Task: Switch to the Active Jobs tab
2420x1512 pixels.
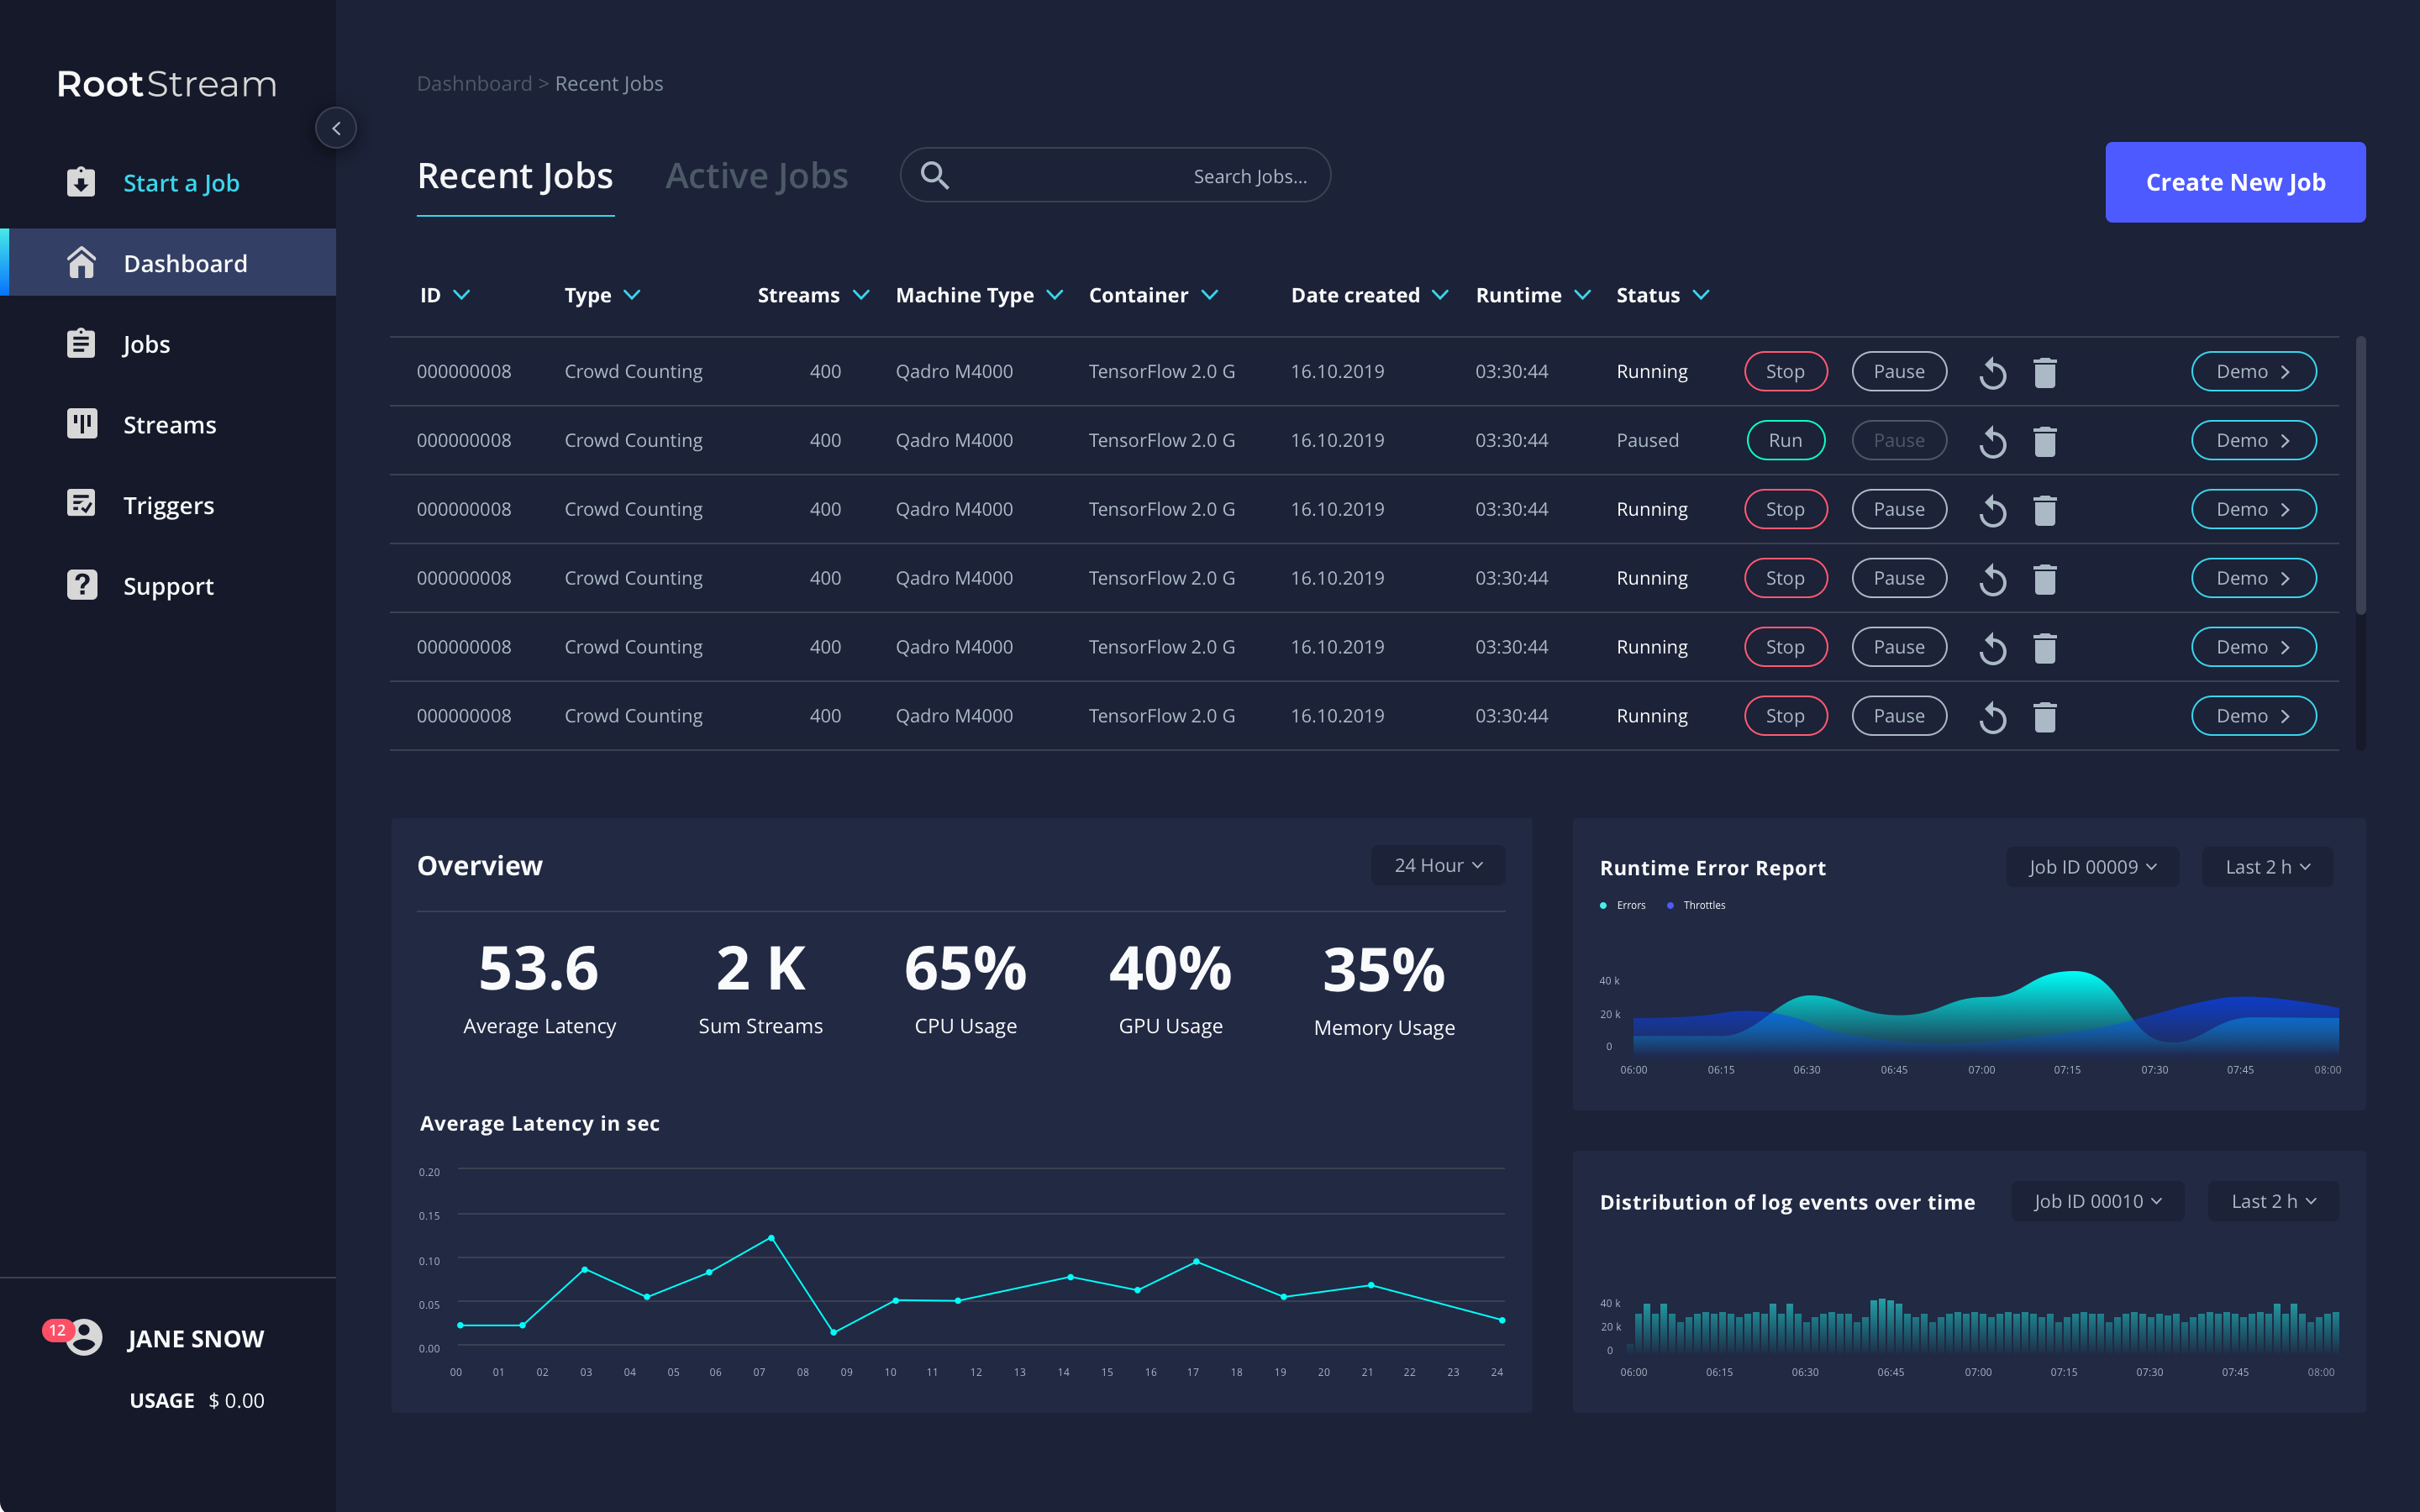Action: (757, 176)
